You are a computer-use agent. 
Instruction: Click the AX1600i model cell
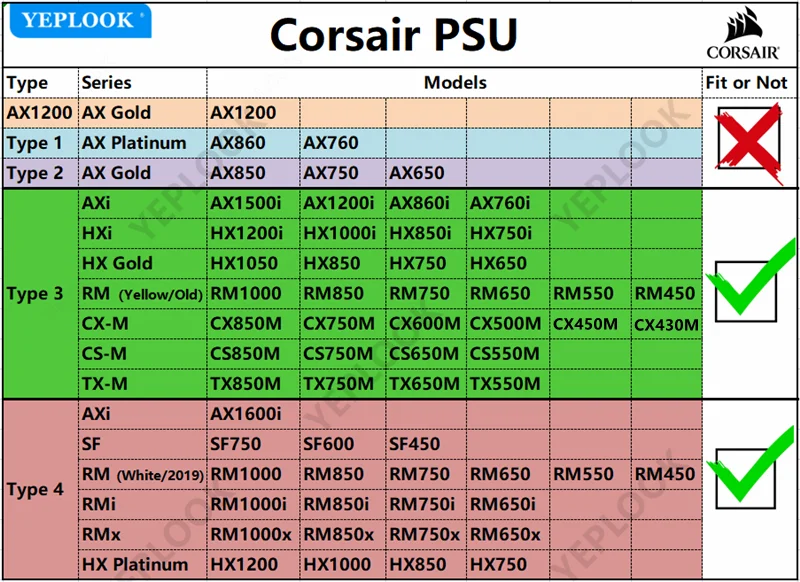point(246,414)
